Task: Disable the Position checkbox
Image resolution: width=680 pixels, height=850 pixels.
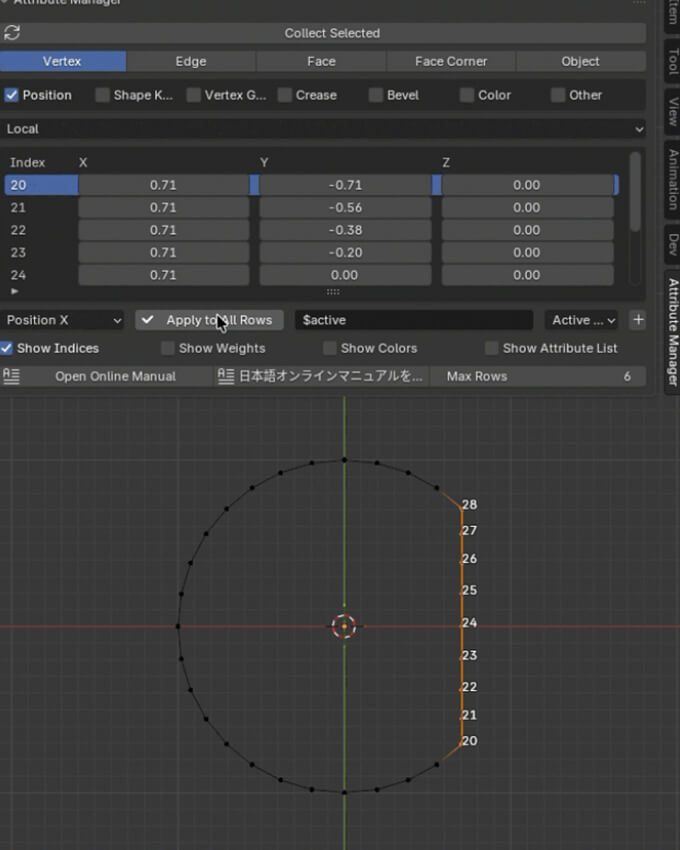Action: [x=12, y=95]
